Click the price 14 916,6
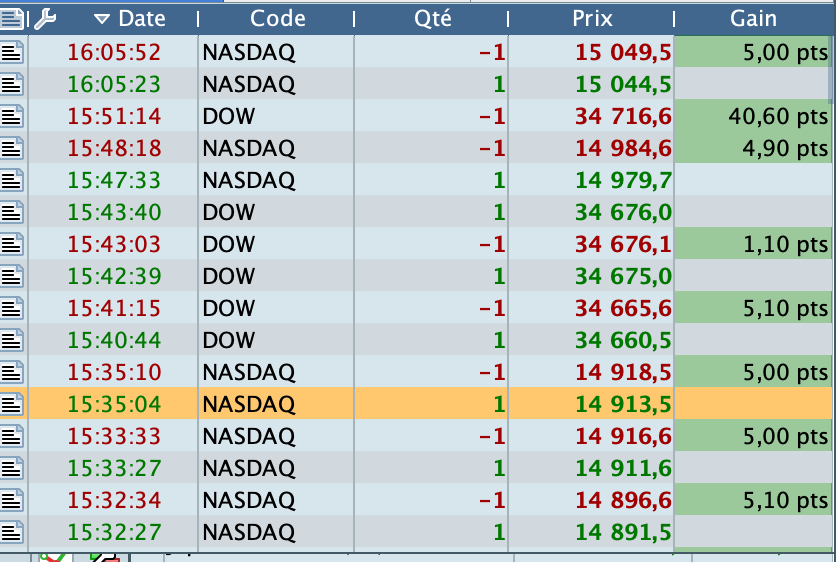 [x=623, y=436]
